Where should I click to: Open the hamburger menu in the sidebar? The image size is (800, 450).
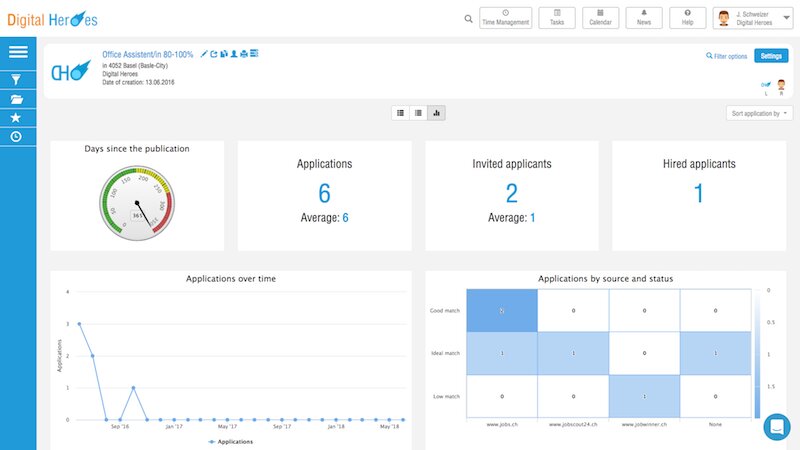tap(18, 52)
